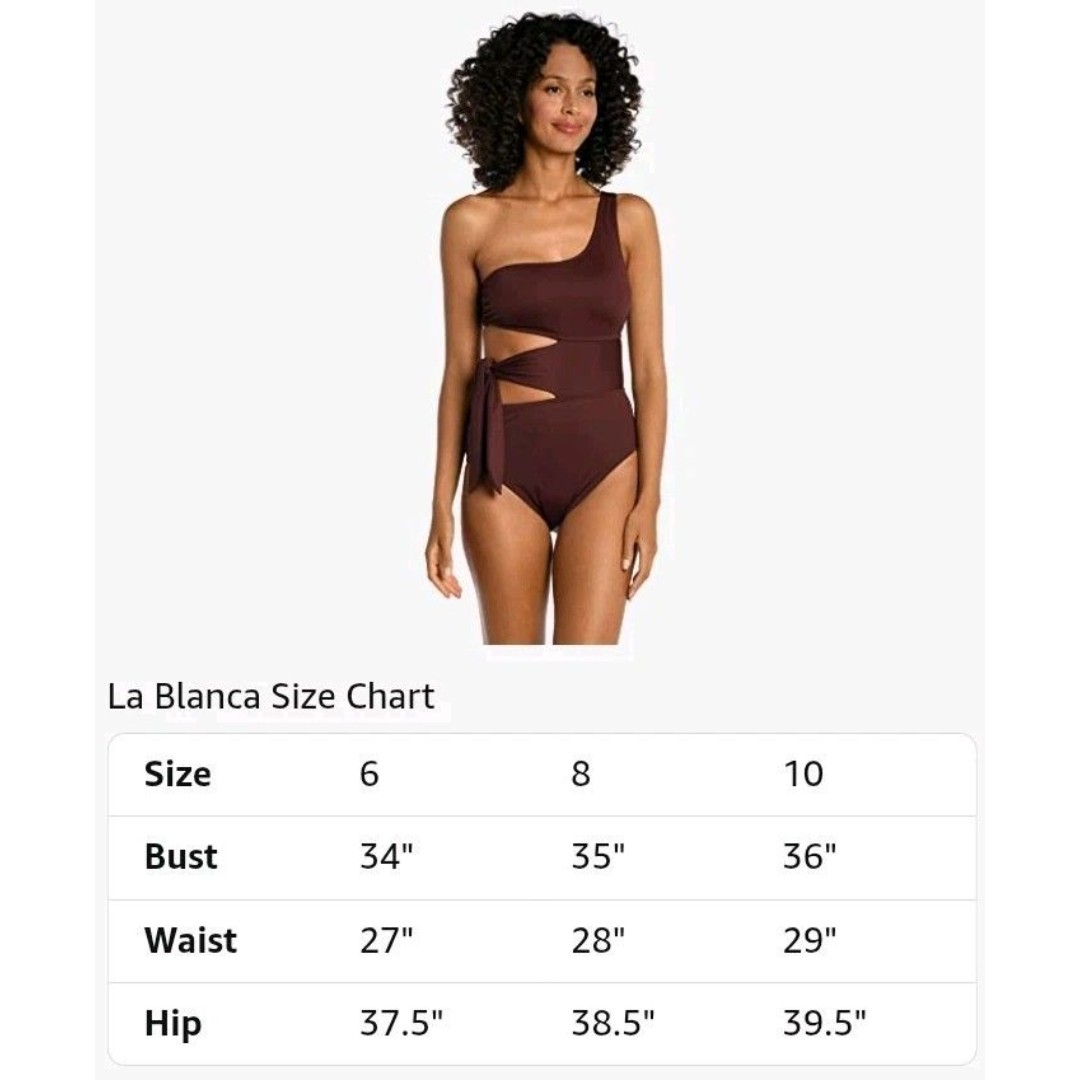Click the 35" bust measurement
The height and width of the screenshot is (1080, 1080).
click(x=598, y=857)
